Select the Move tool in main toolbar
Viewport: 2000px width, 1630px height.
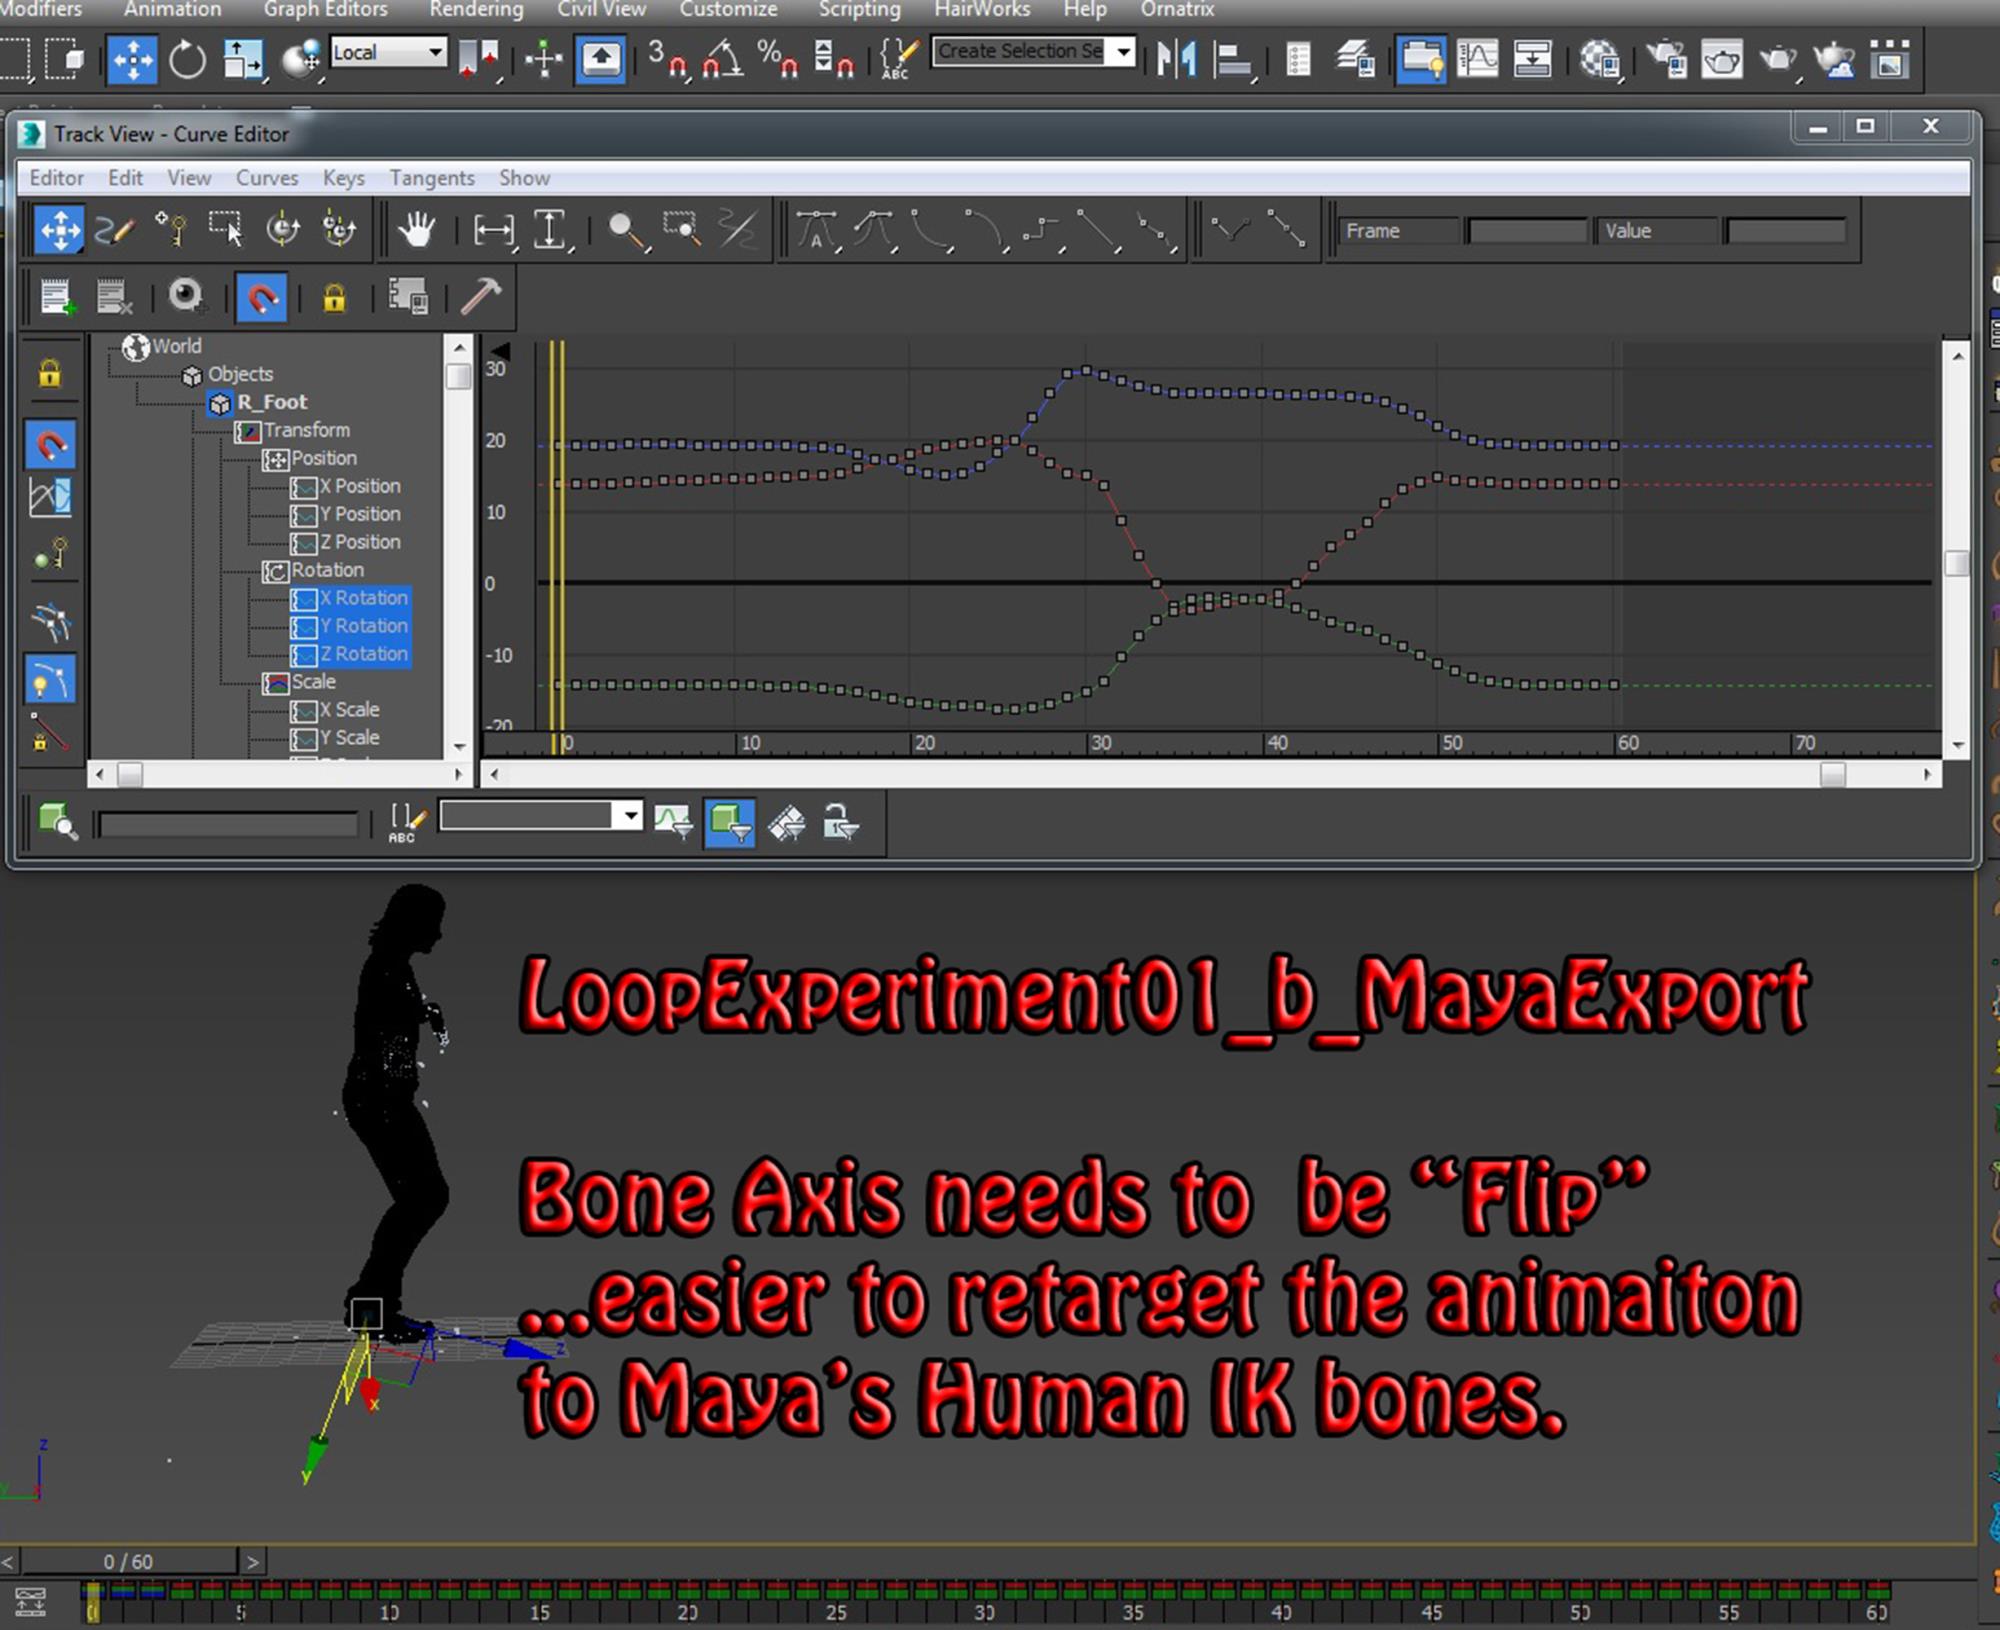coord(132,59)
